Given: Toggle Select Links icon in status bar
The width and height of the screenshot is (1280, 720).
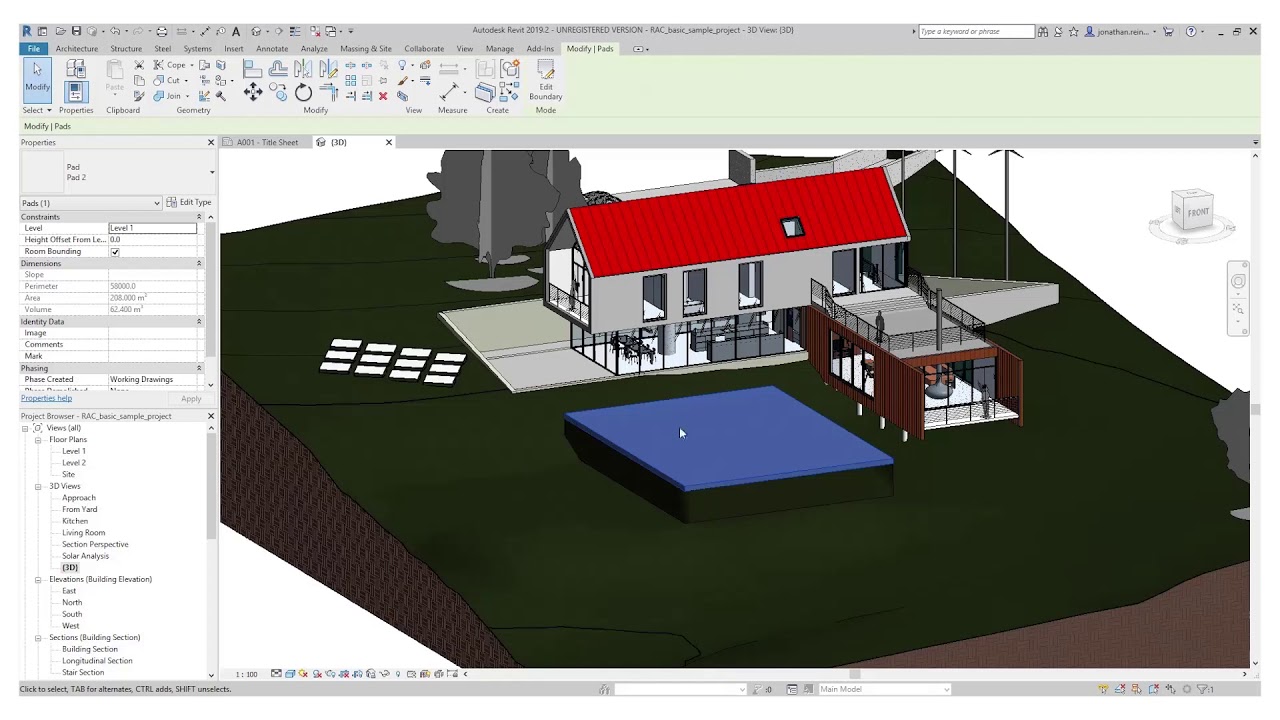Looking at the screenshot, I should point(1103,689).
